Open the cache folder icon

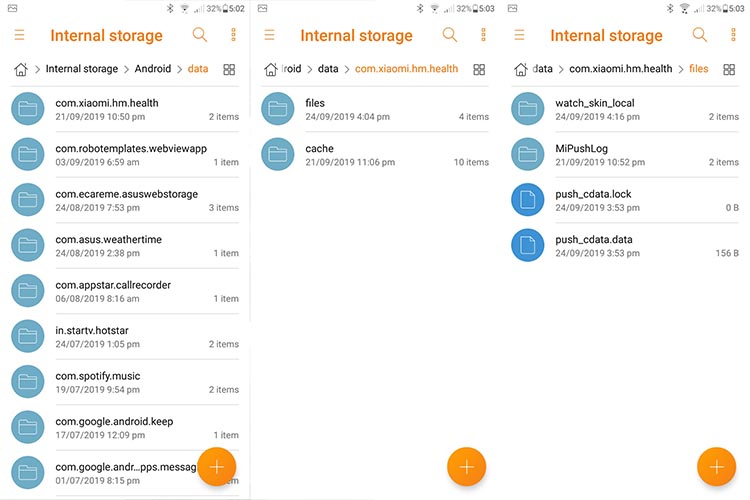(278, 154)
